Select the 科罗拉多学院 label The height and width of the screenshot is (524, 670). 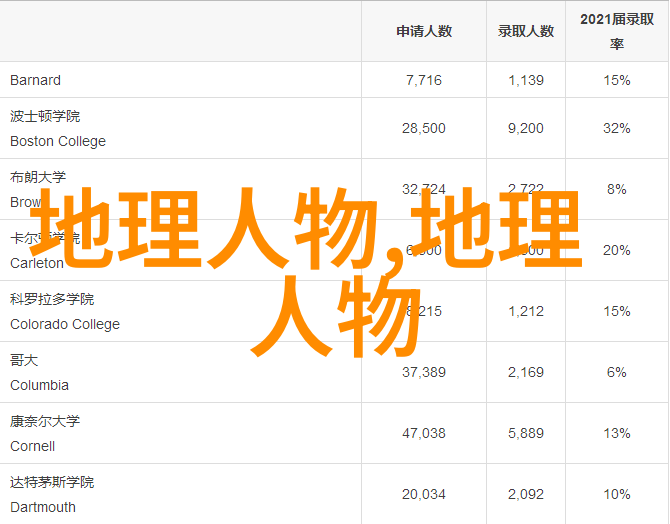[x=52, y=299]
